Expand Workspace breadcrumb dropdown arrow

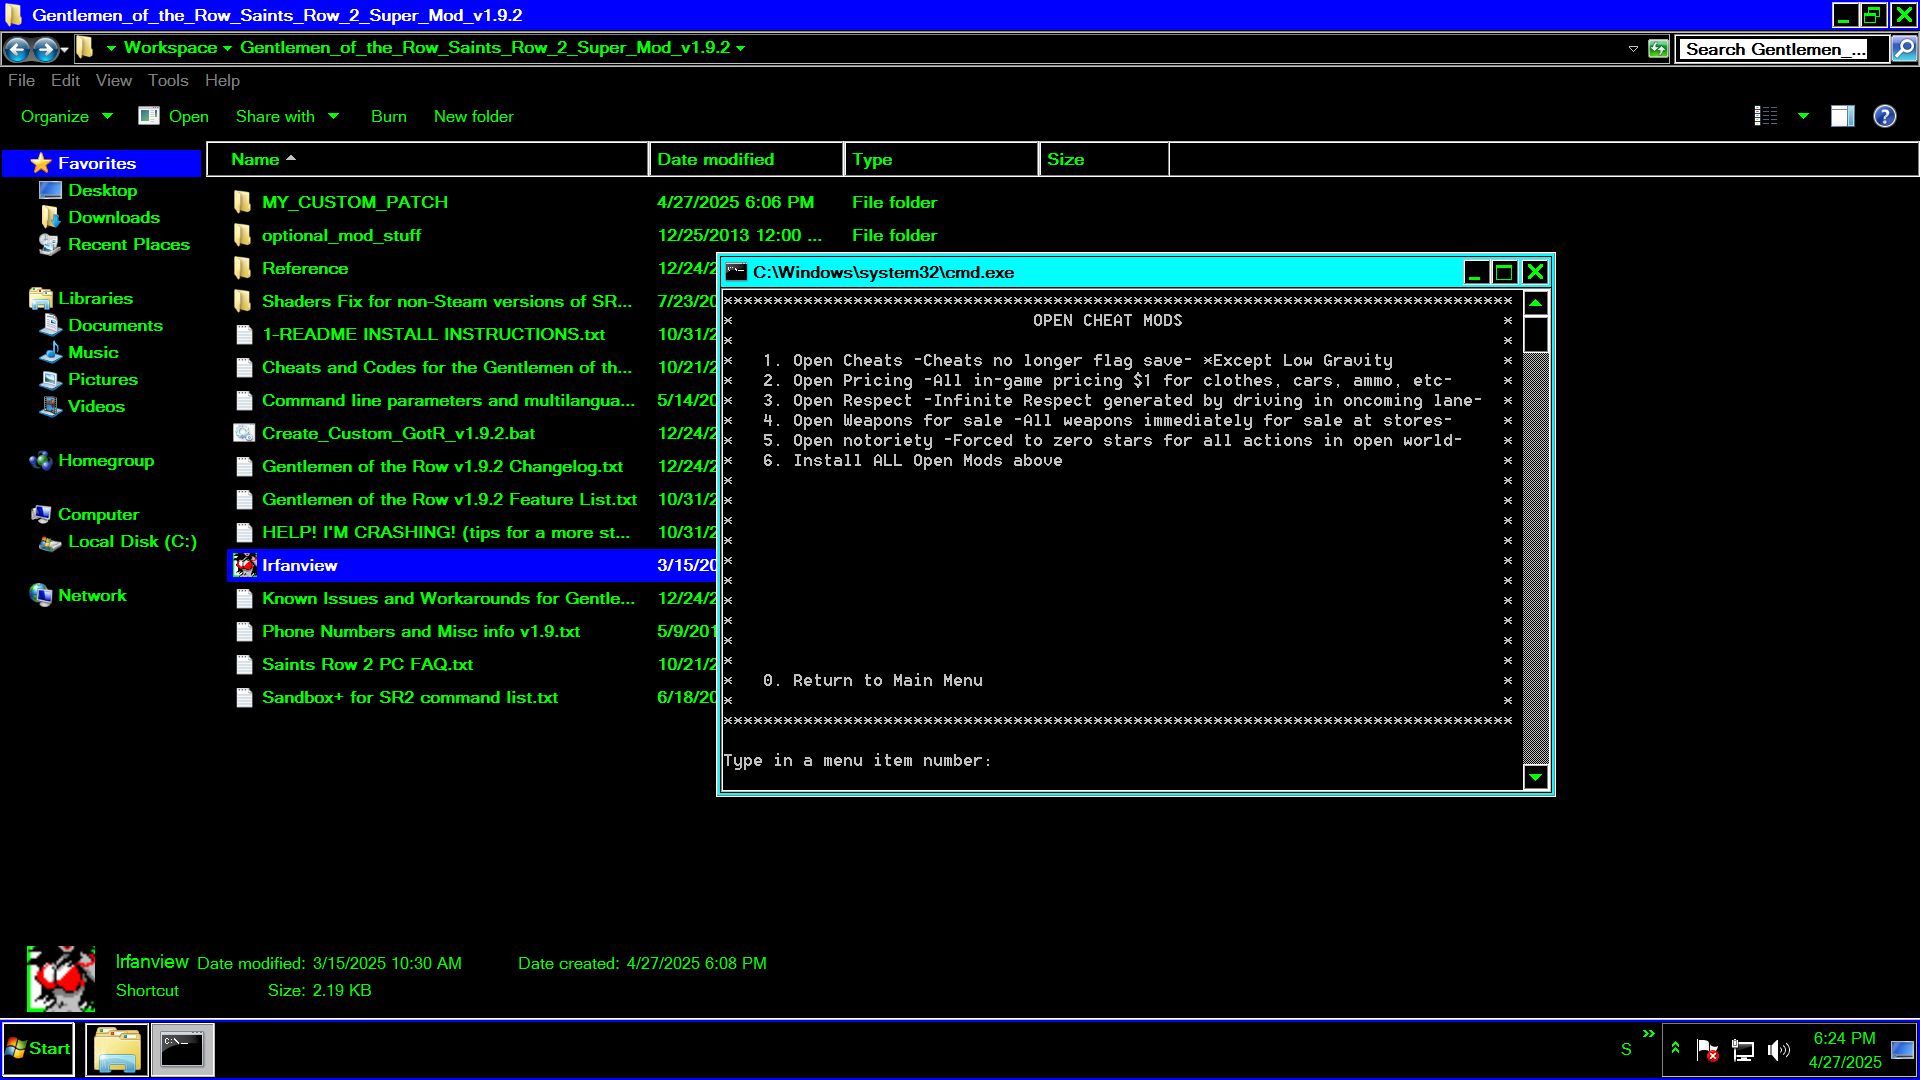(x=227, y=48)
